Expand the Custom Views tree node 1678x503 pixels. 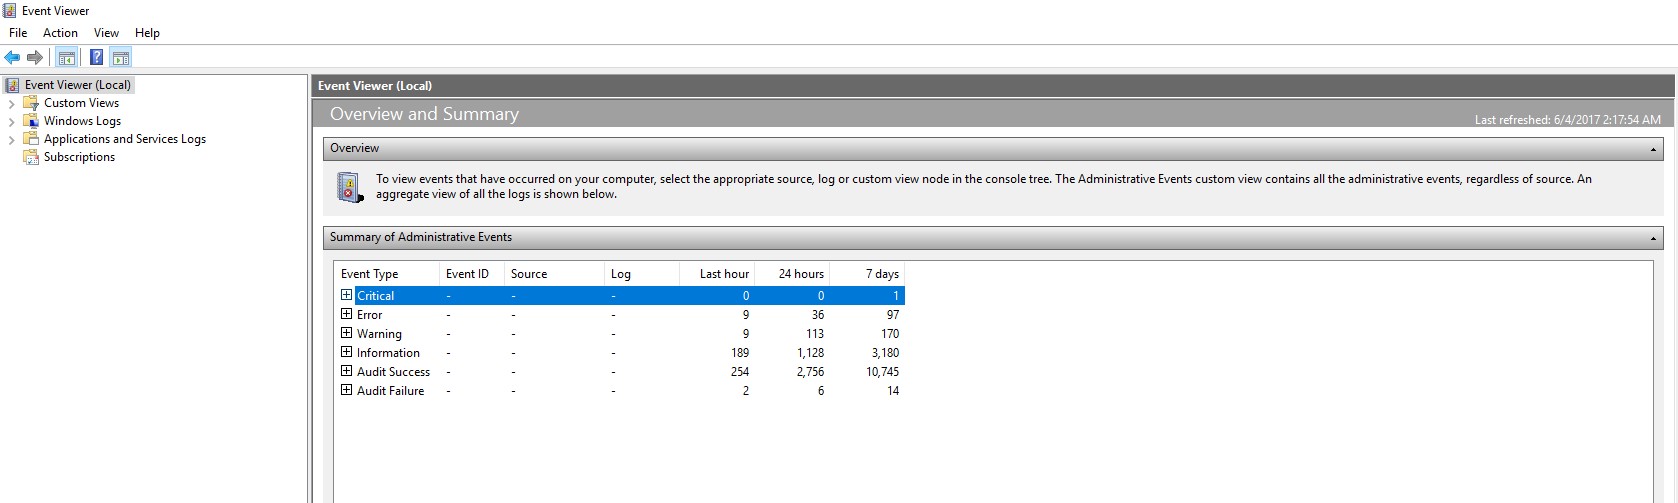tap(11, 104)
